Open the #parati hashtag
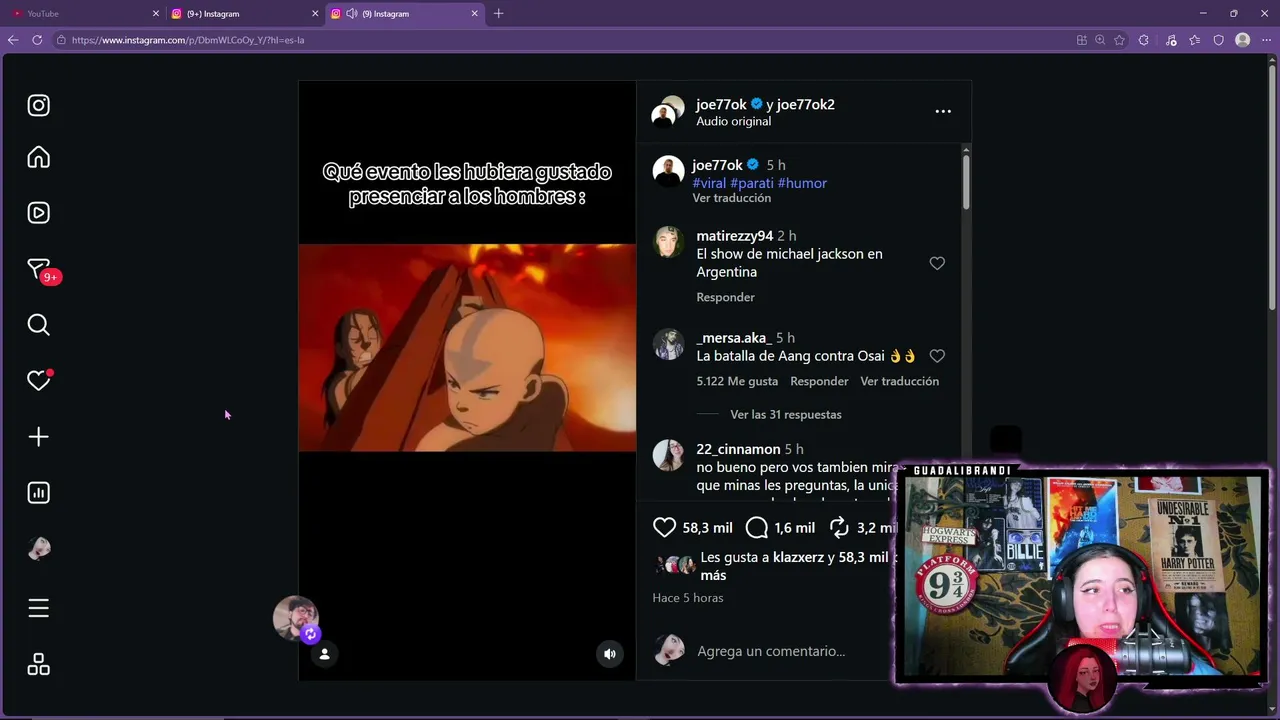Screen dimensions: 1280x720 click(752, 183)
